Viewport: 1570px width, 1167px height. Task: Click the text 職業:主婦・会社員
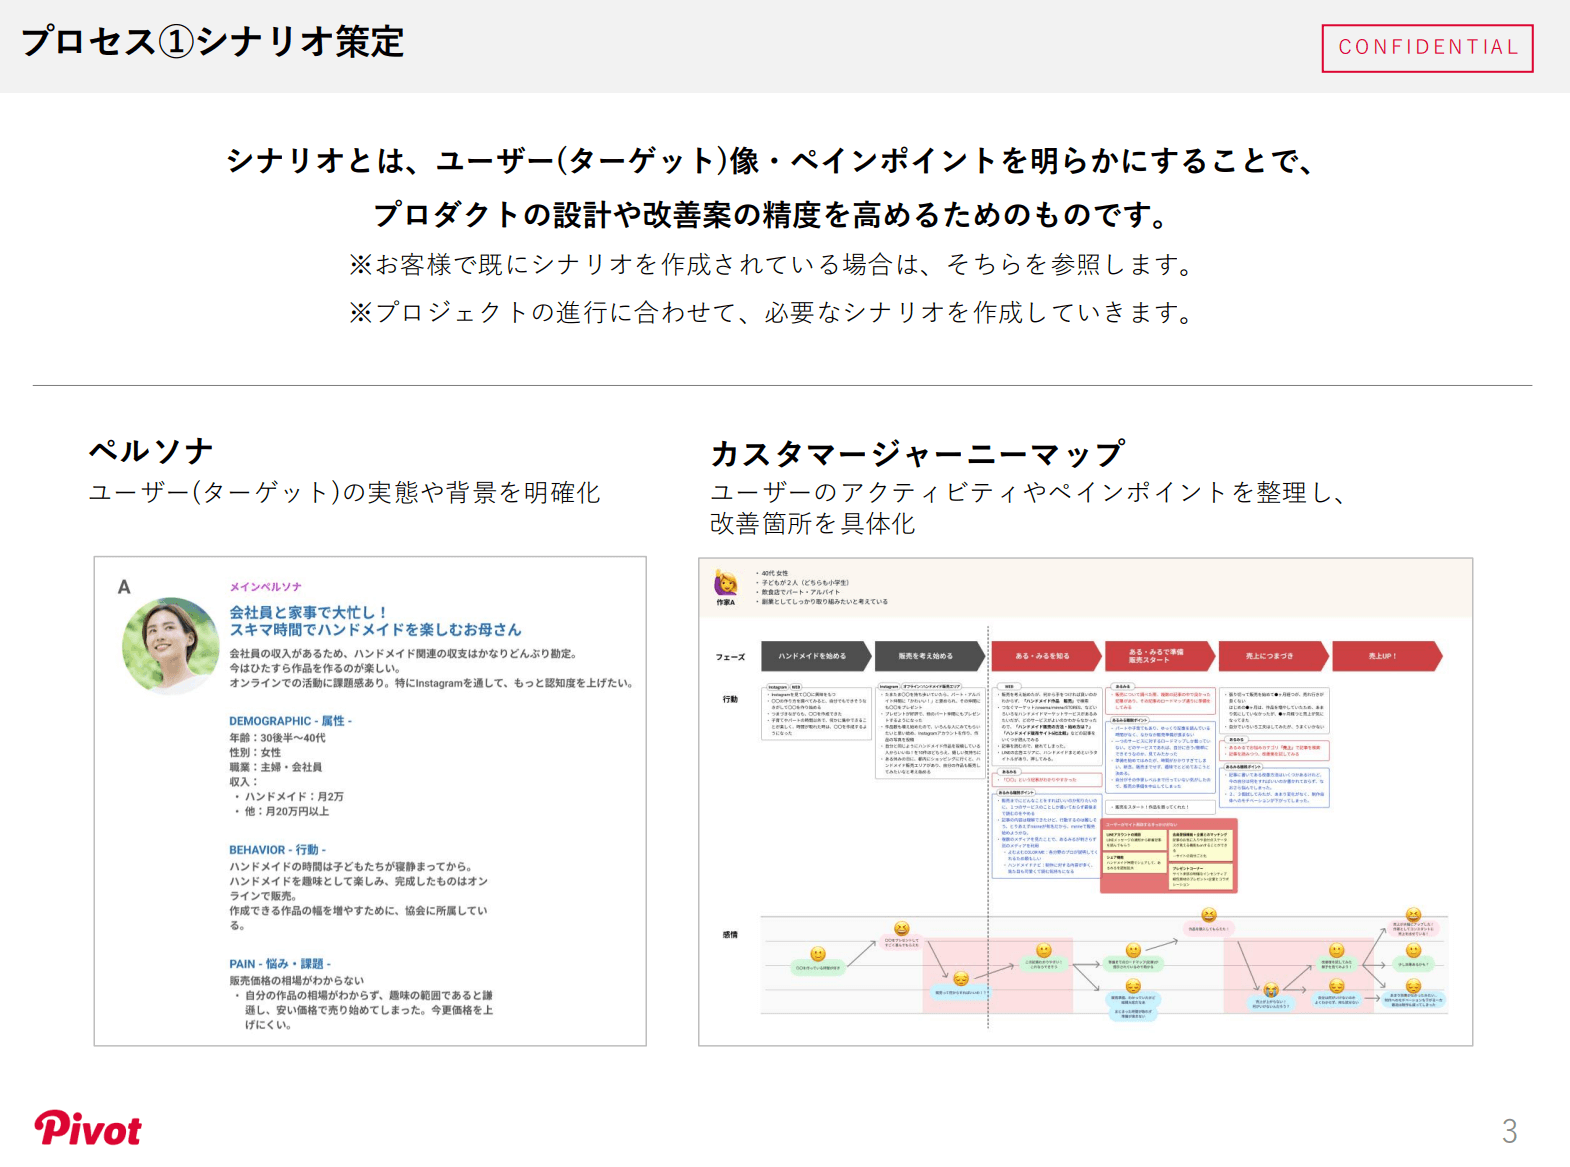[275, 767]
